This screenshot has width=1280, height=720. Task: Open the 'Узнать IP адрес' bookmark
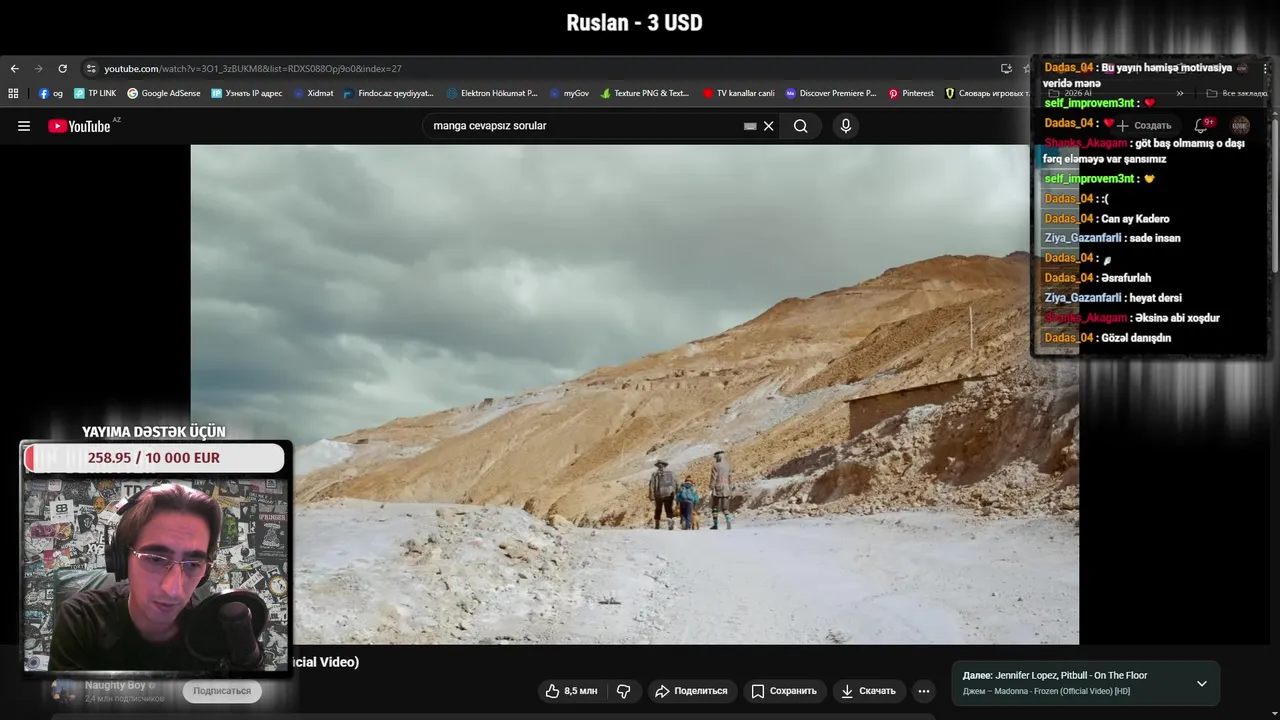247,93
